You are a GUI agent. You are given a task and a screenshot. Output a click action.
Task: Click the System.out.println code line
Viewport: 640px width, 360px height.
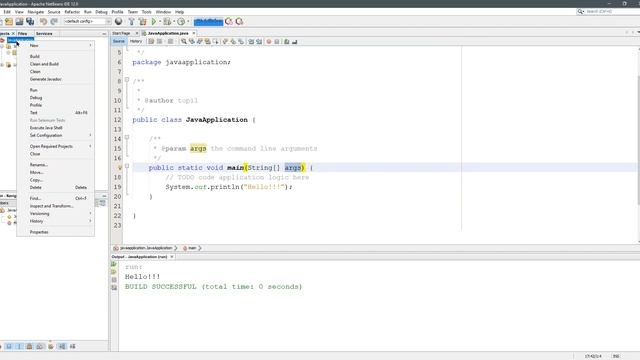pyautogui.click(x=229, y=187)
